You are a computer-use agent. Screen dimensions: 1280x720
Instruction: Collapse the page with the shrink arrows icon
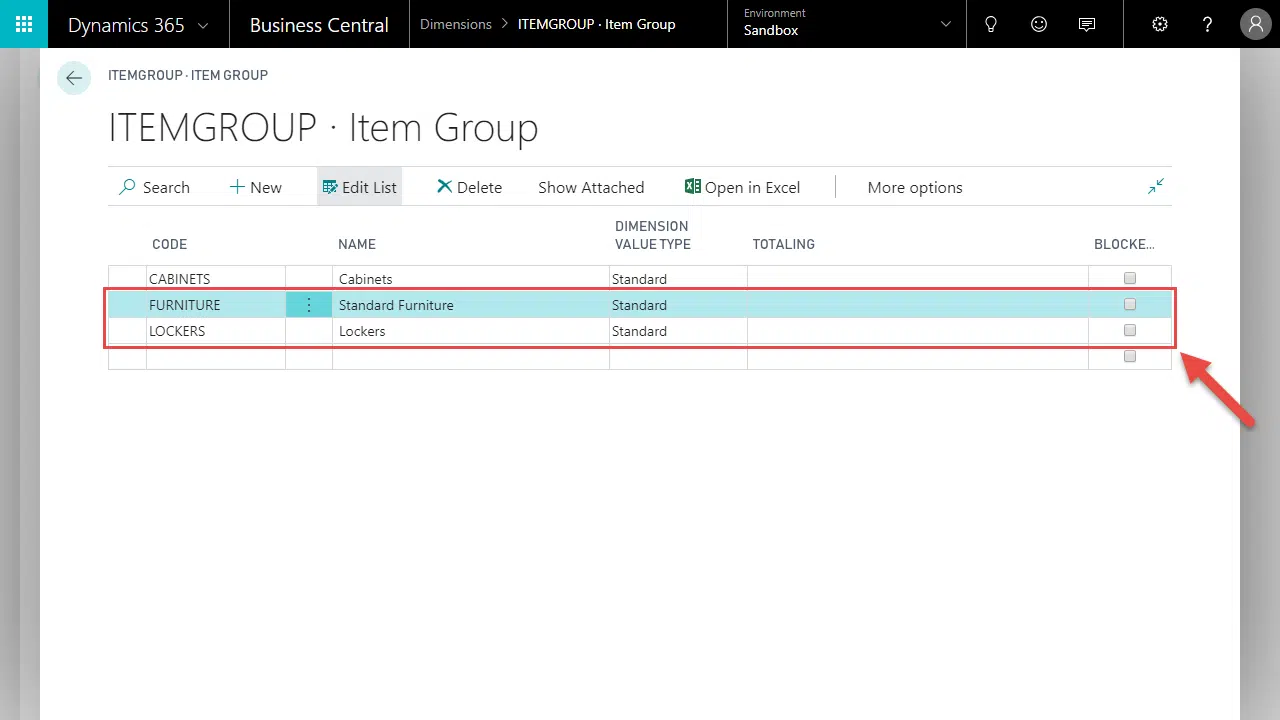(1156, 186)
